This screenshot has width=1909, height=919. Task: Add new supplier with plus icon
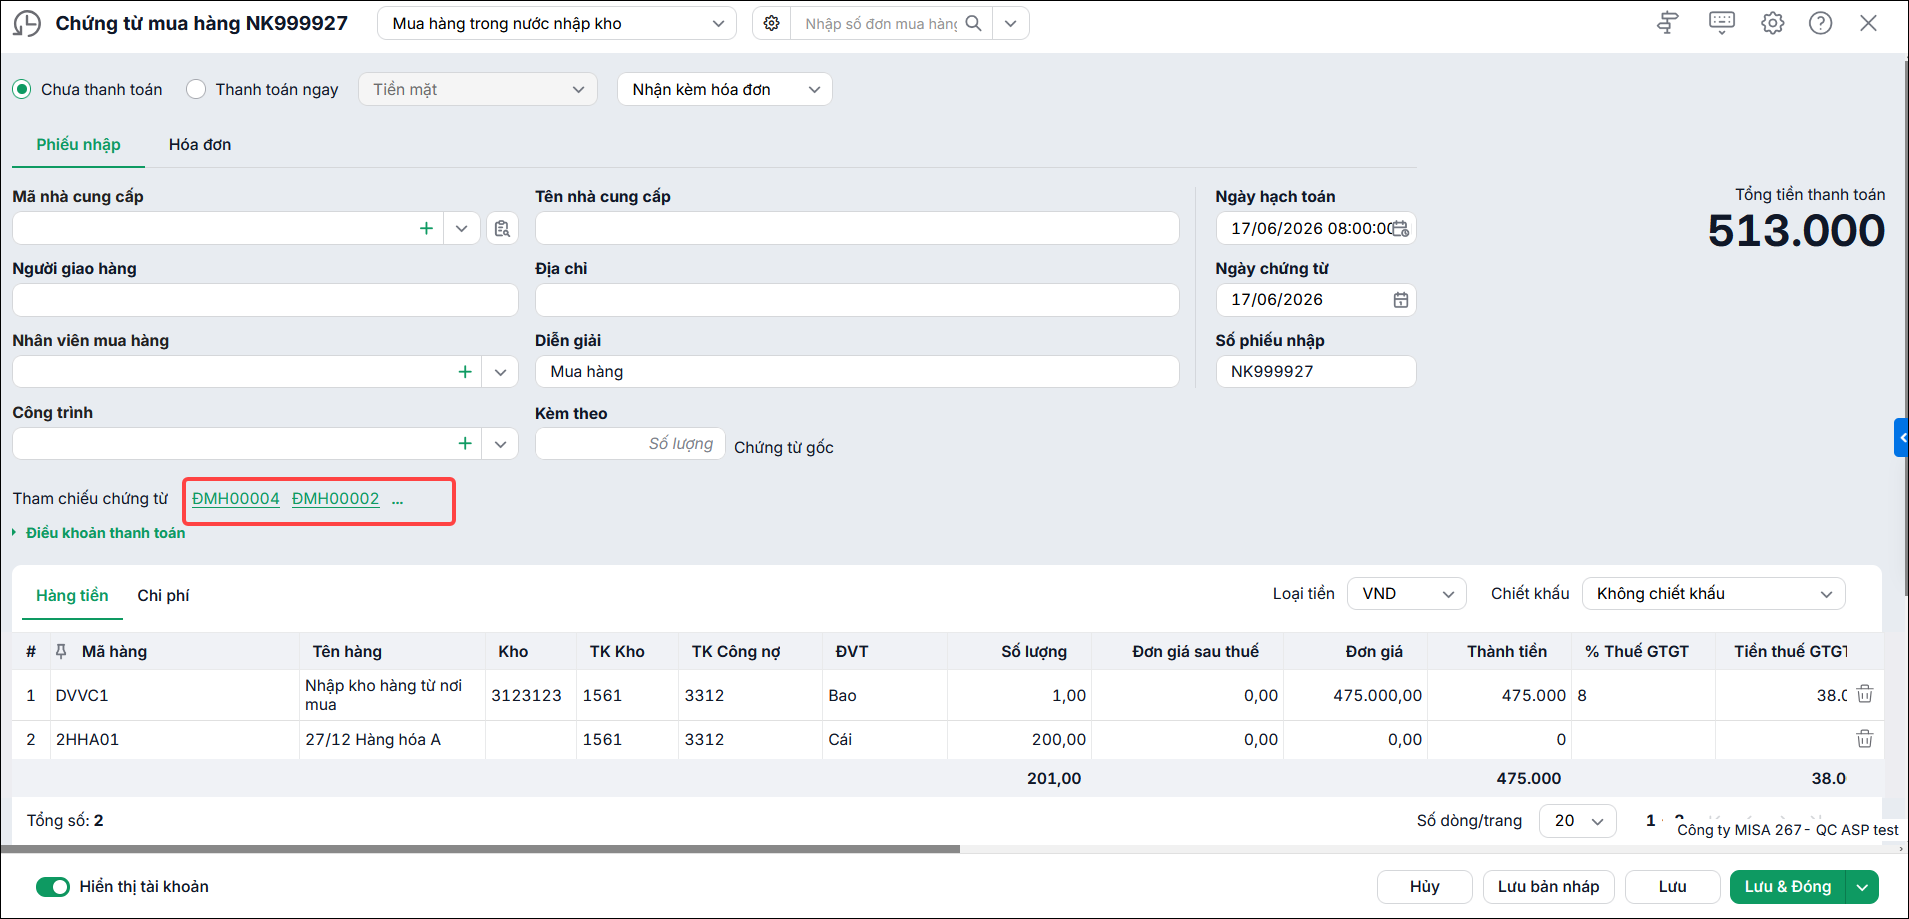tap(426, 228)
